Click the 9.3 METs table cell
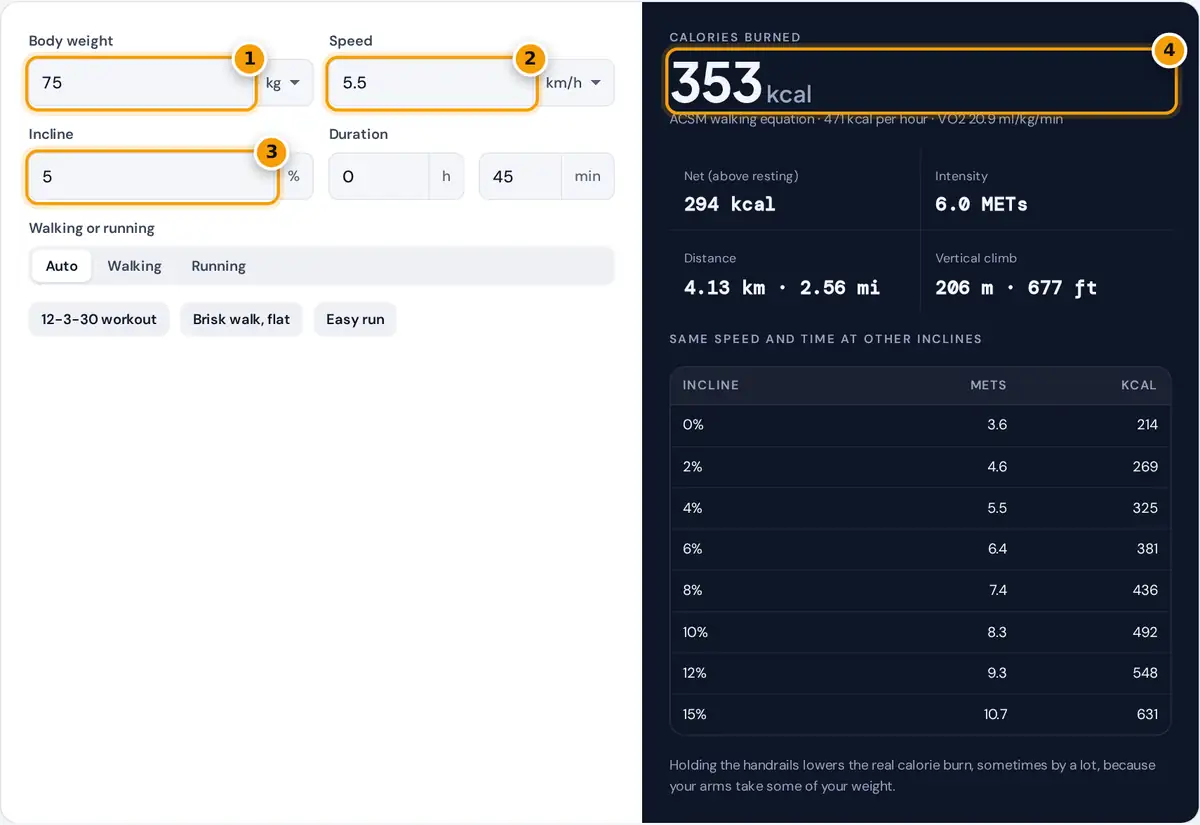 coord(997,673)
